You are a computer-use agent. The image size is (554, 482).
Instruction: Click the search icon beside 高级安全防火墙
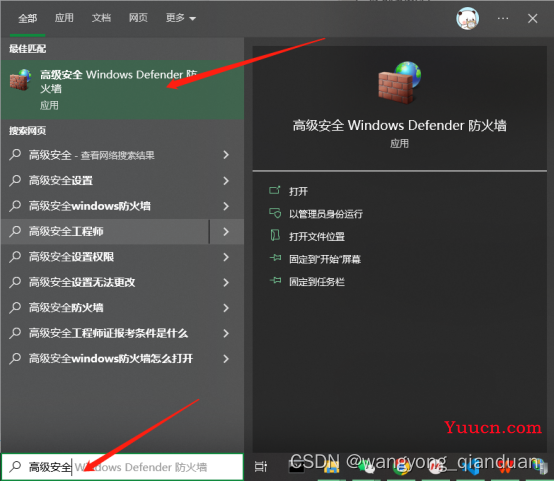[x=15, y=308]
